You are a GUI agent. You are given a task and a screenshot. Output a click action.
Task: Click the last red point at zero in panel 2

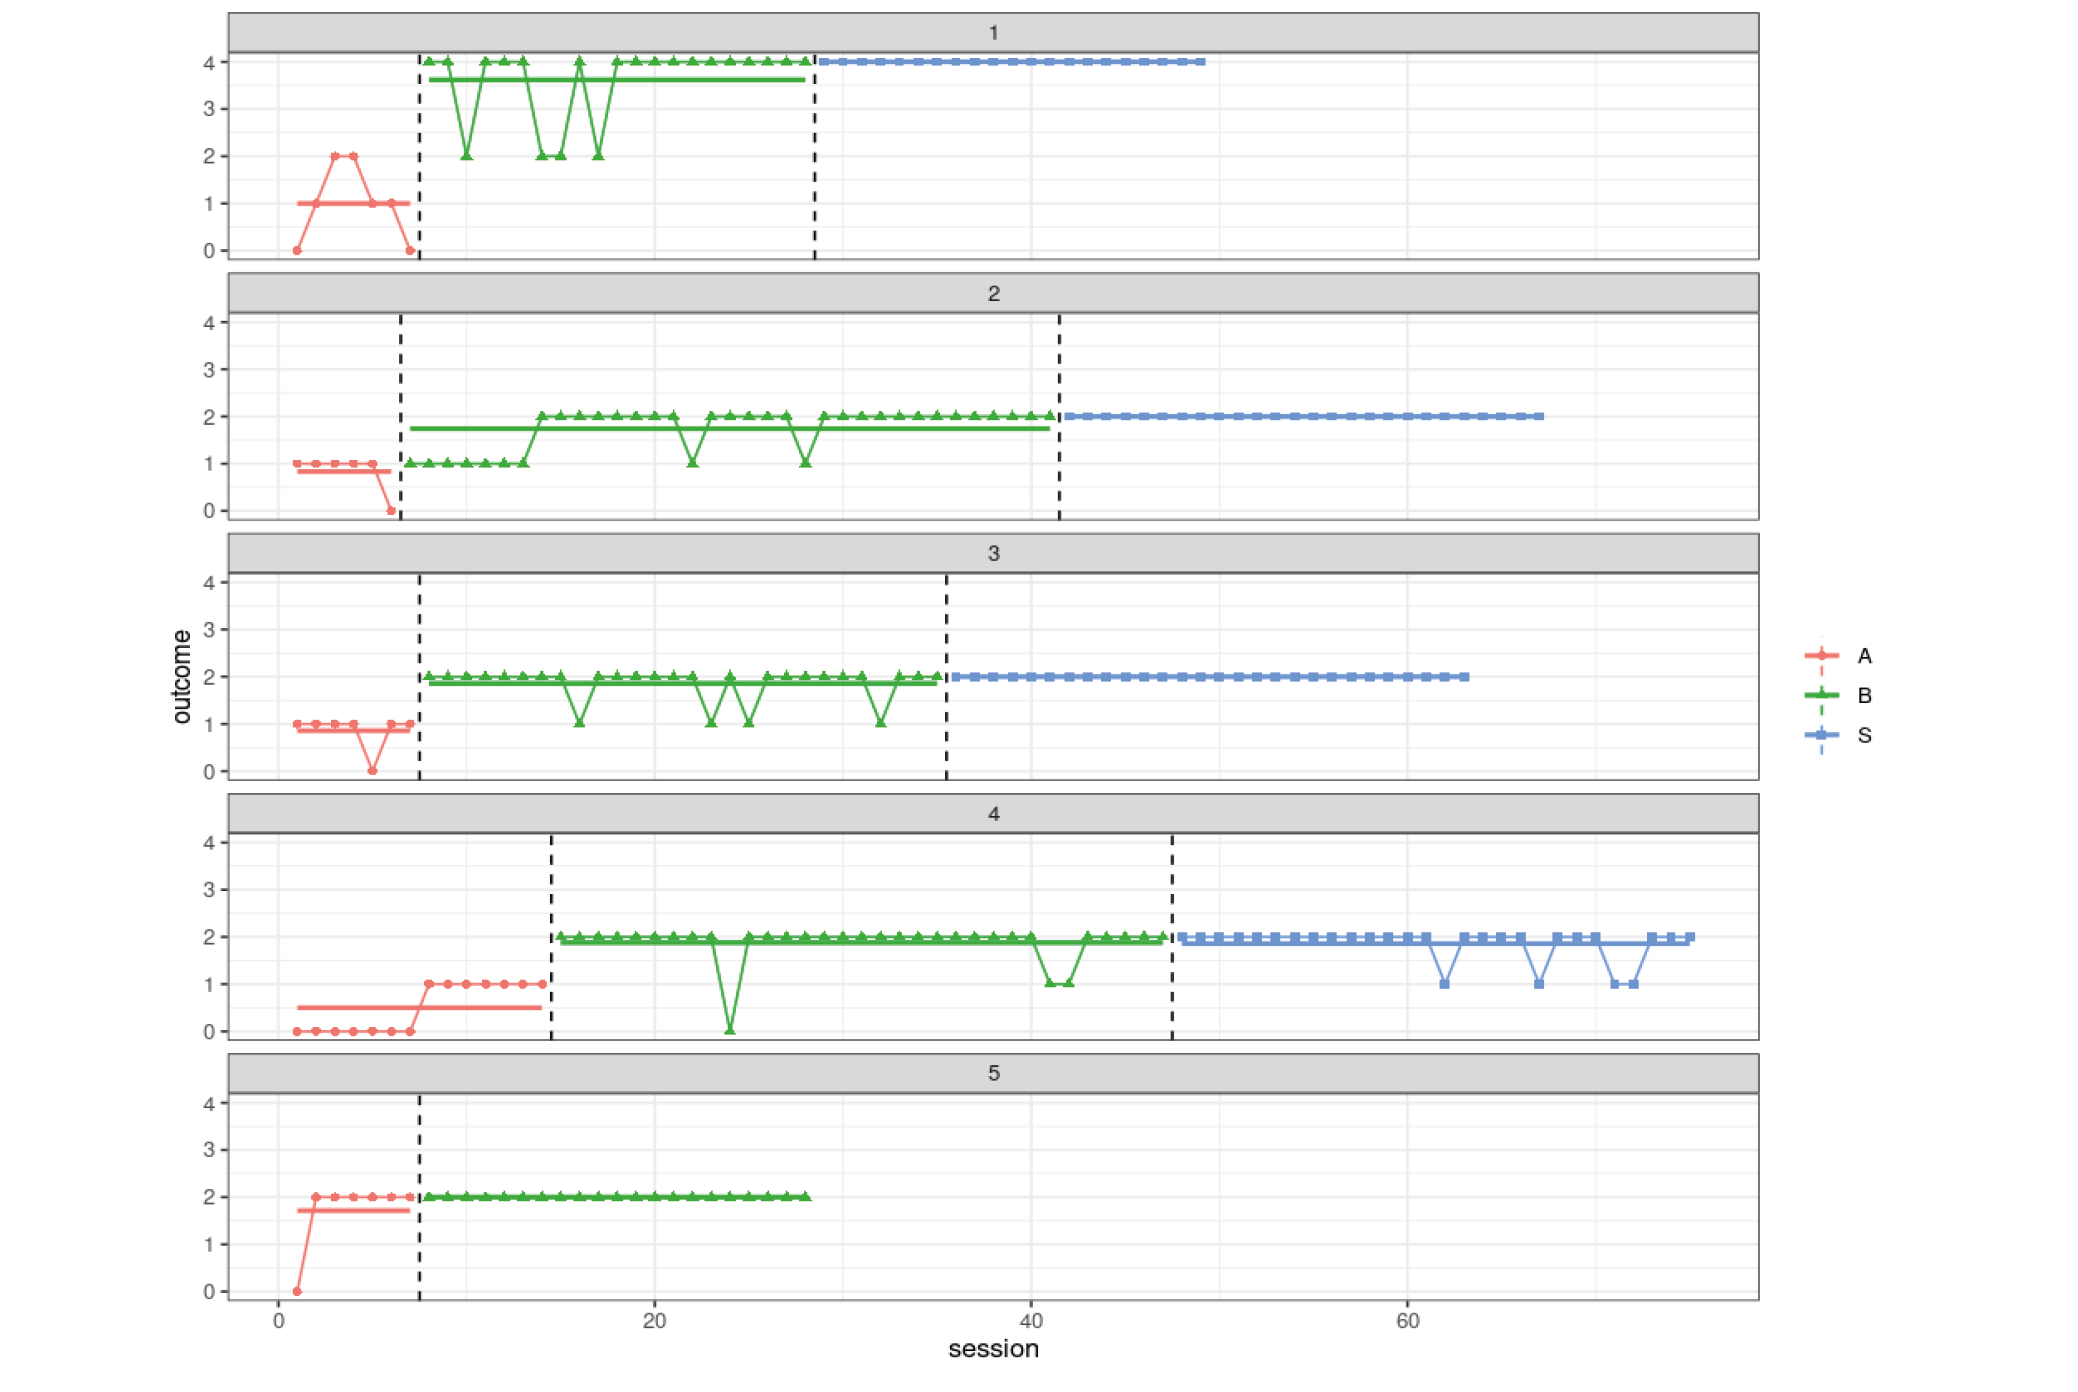(x=391, y=511)
